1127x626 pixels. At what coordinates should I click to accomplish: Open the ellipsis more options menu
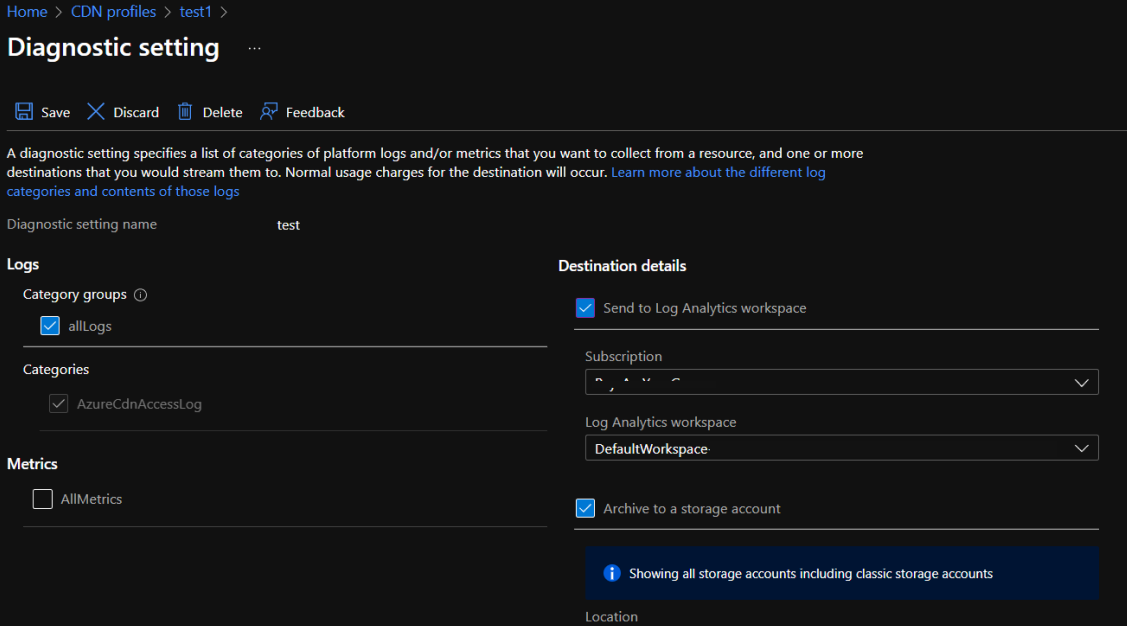[254, 48]
